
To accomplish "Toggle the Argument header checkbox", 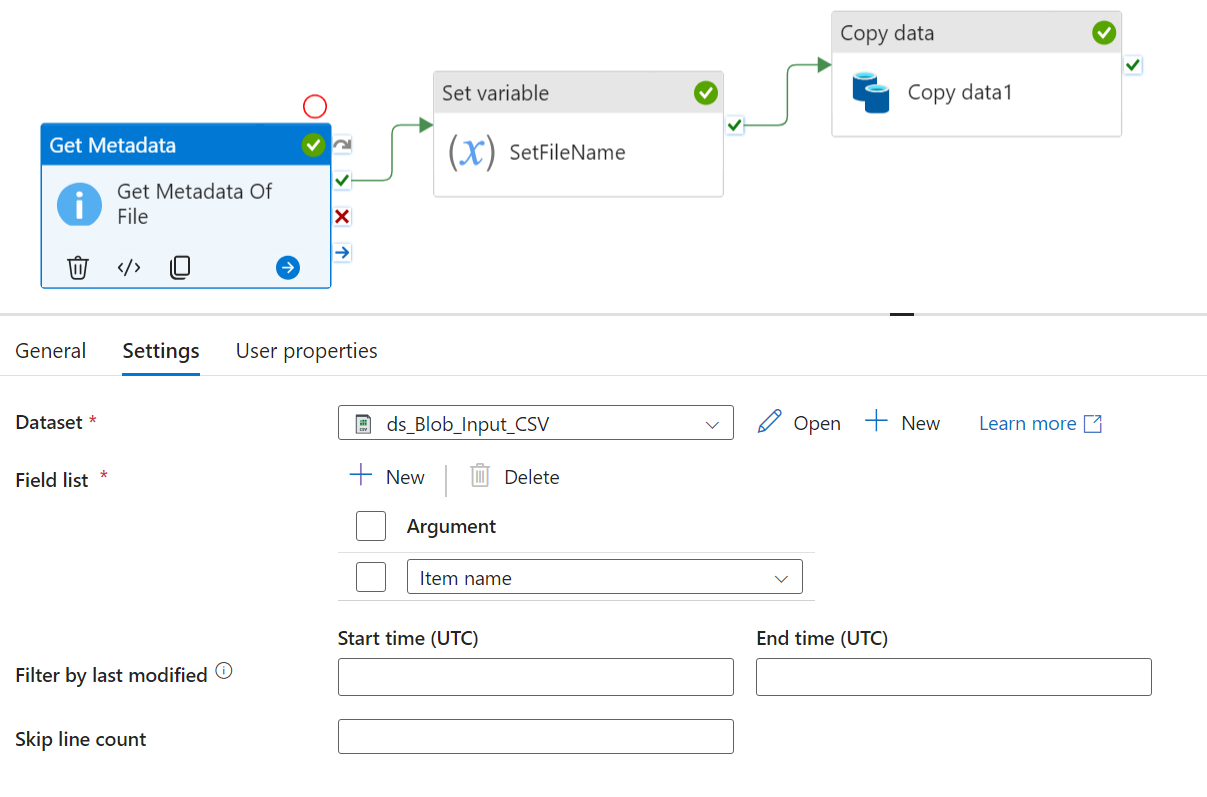I will [x=371, y=526].
